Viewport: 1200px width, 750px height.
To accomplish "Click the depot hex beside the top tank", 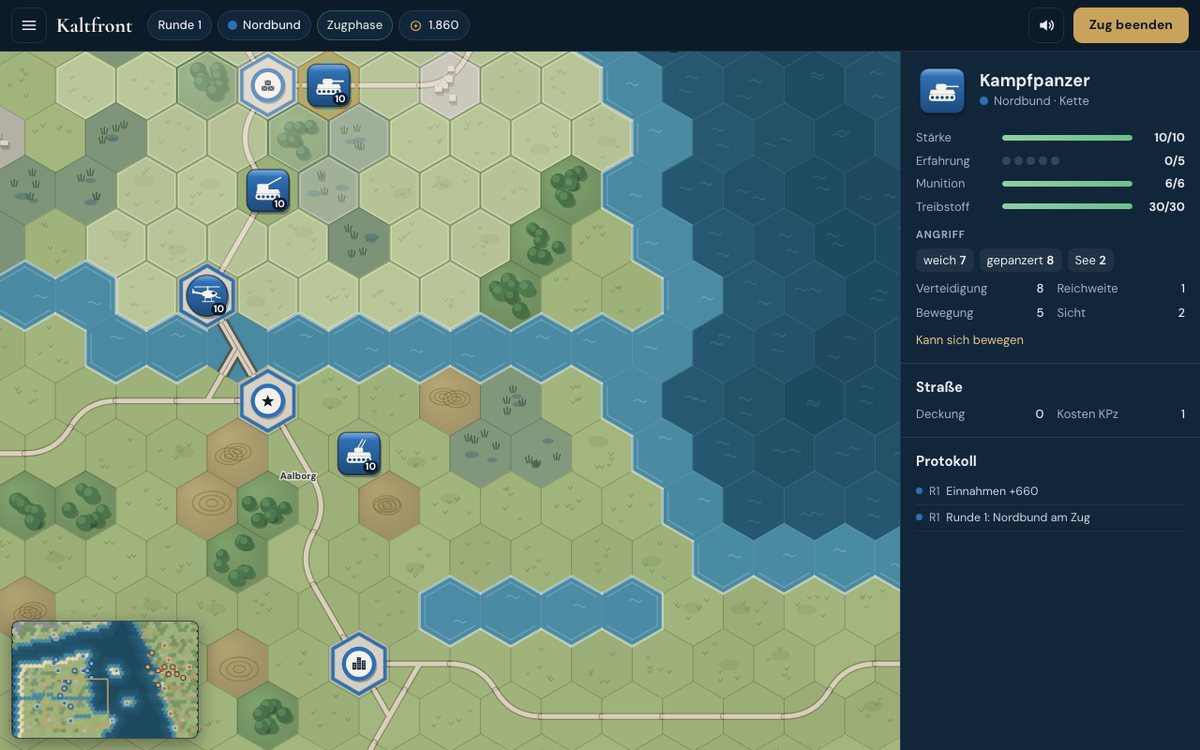I will tap(268, 85).
